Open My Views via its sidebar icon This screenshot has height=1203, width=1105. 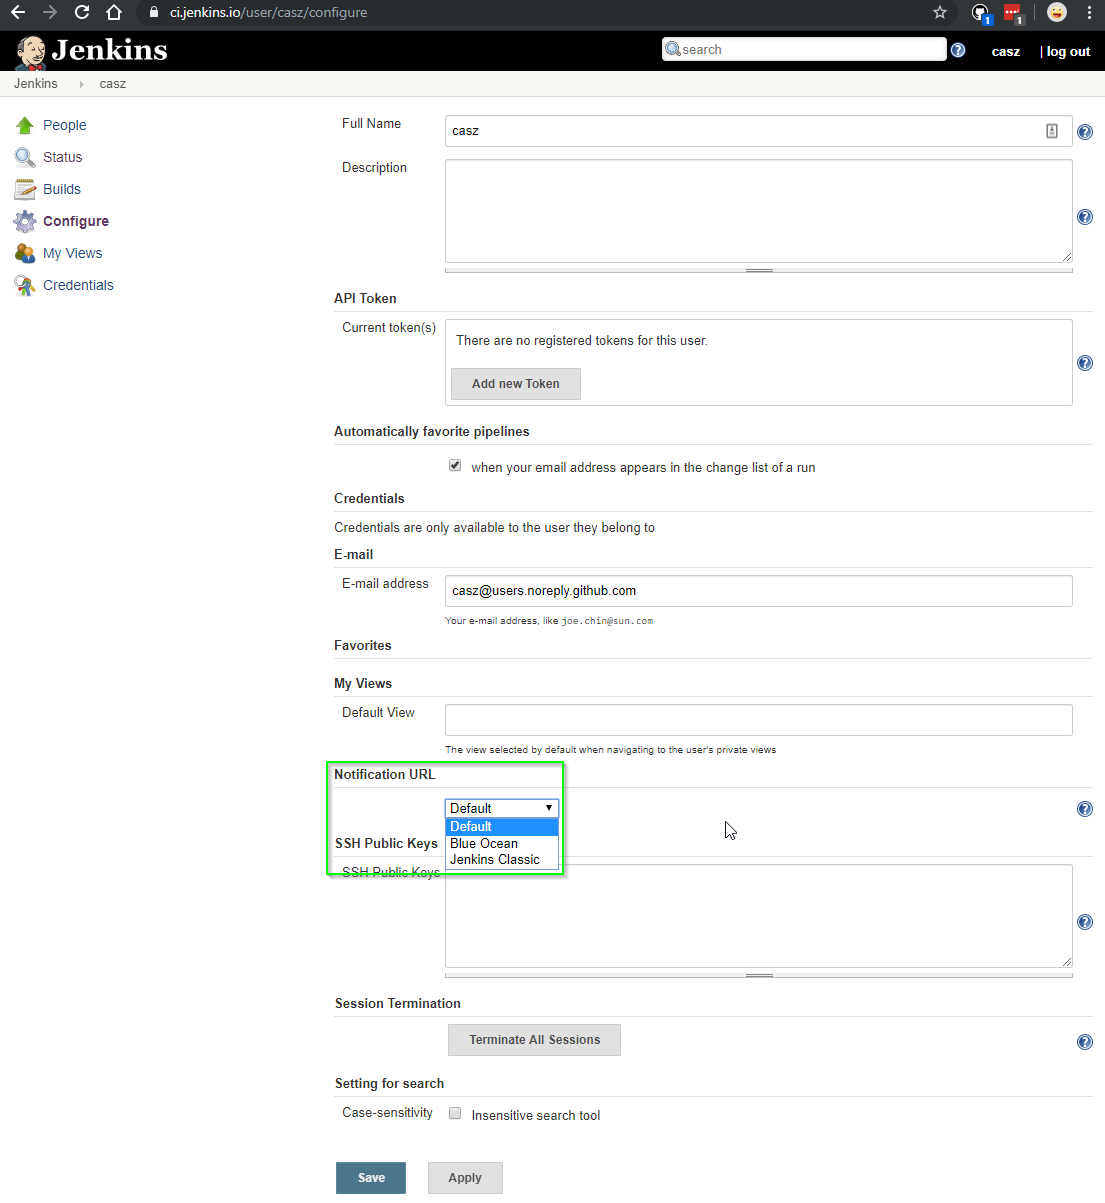25,253
